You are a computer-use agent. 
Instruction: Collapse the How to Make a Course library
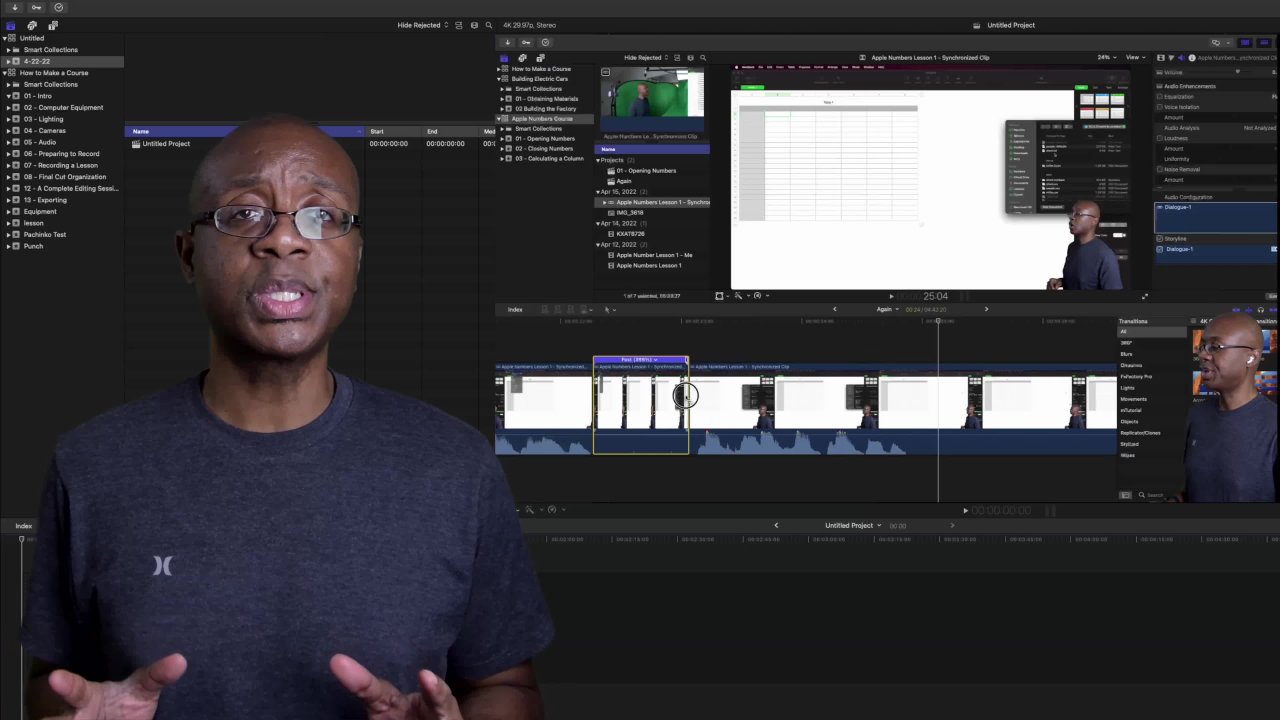(5, 73)
